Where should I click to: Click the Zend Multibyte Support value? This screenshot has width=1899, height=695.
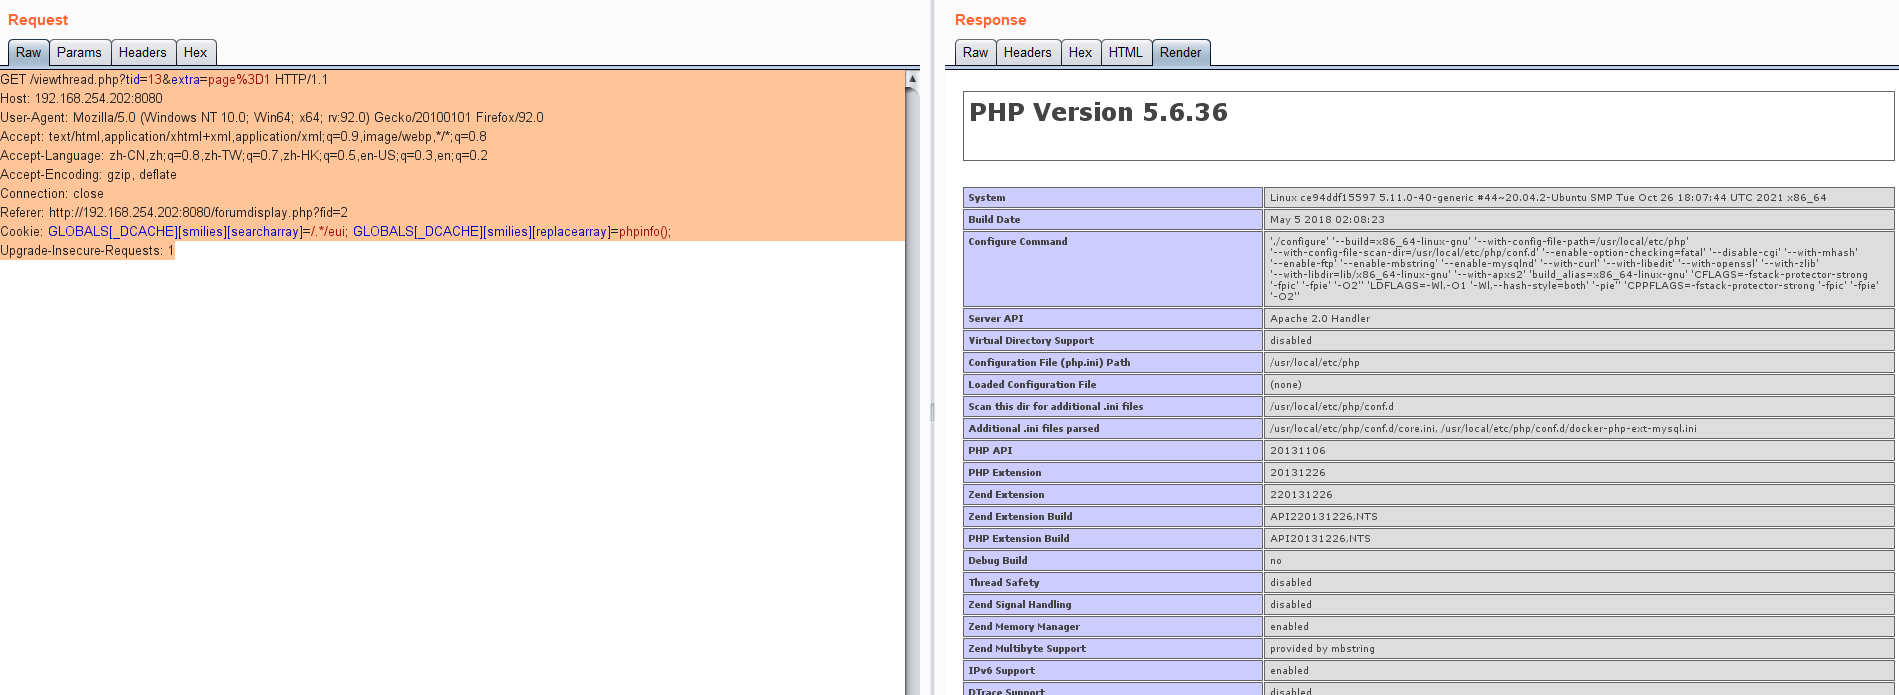[1322, 649]
